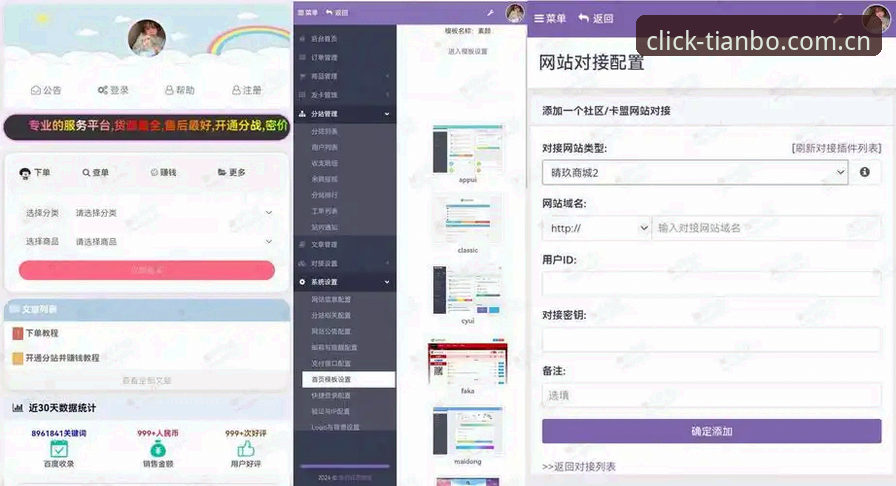Select the 下单 order tab
Image resolution: width=896 pixels, height=486 pixels.
point(35,173)
